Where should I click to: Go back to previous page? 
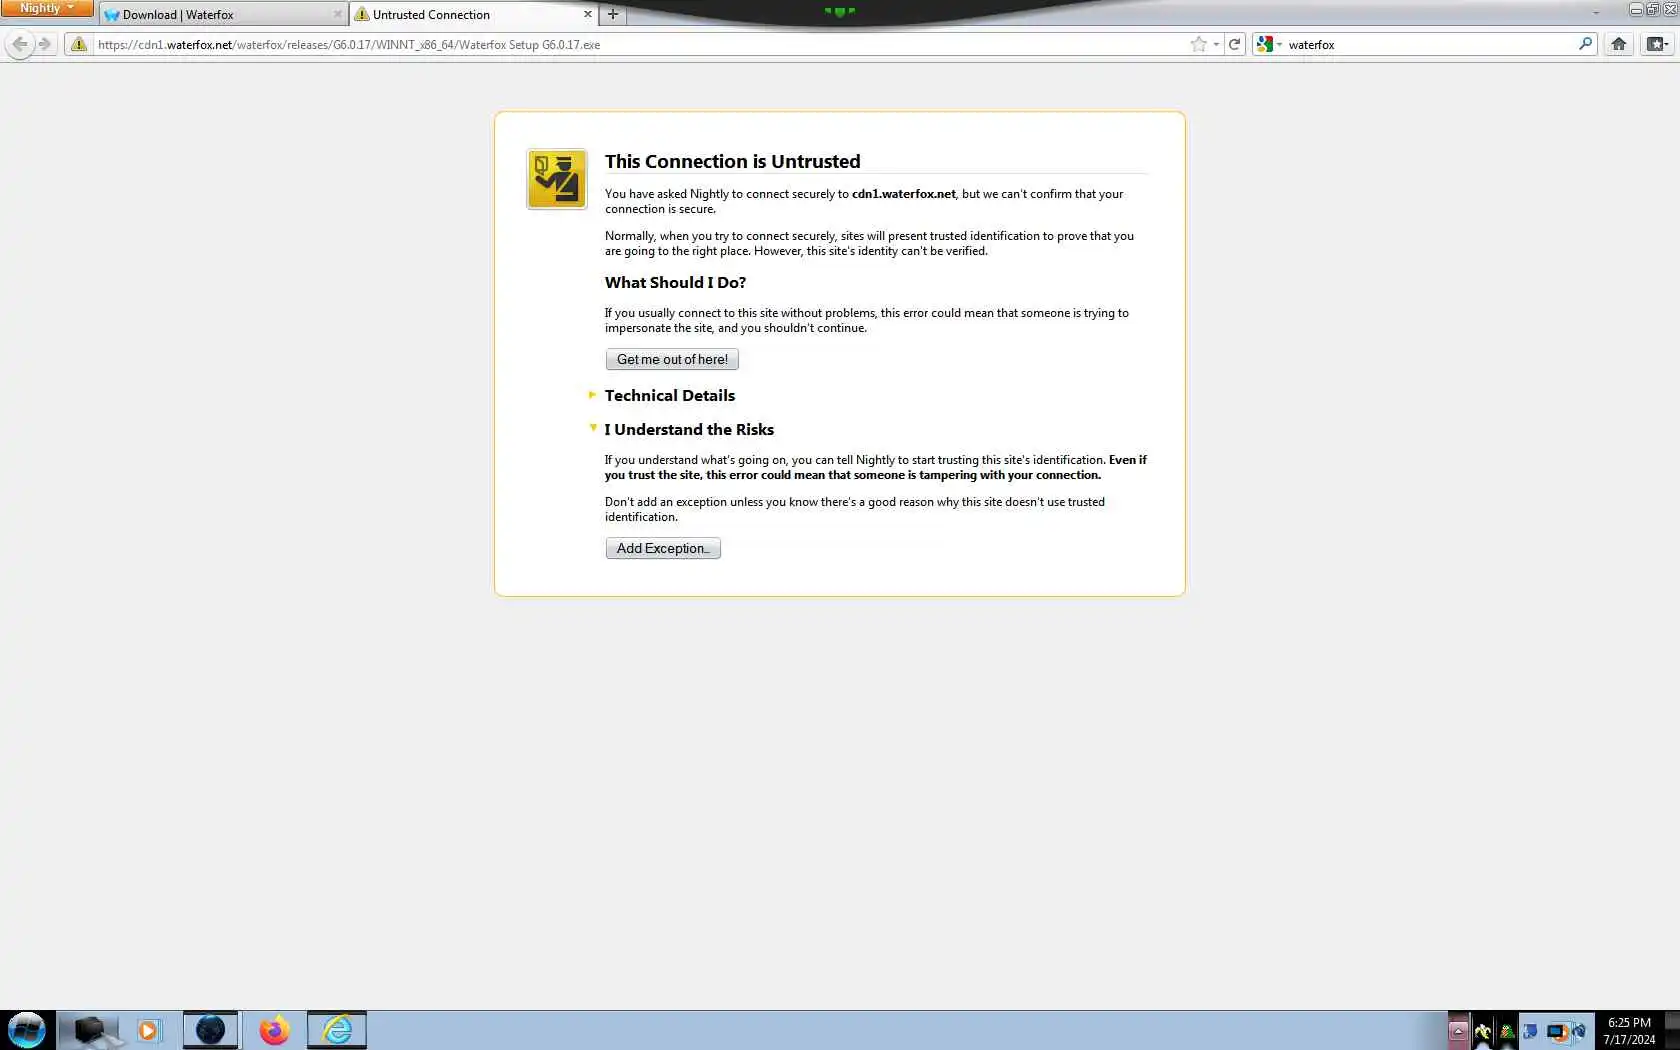(19, 44)
